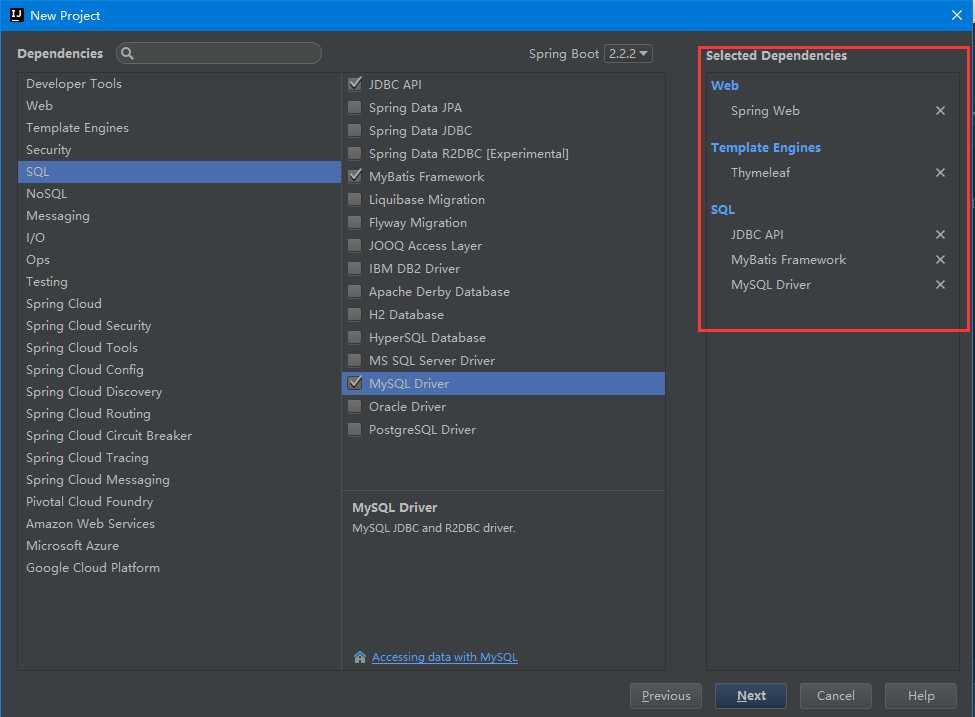
Task: Select the Spring Cloud Routing category
Action: [179, 414]
